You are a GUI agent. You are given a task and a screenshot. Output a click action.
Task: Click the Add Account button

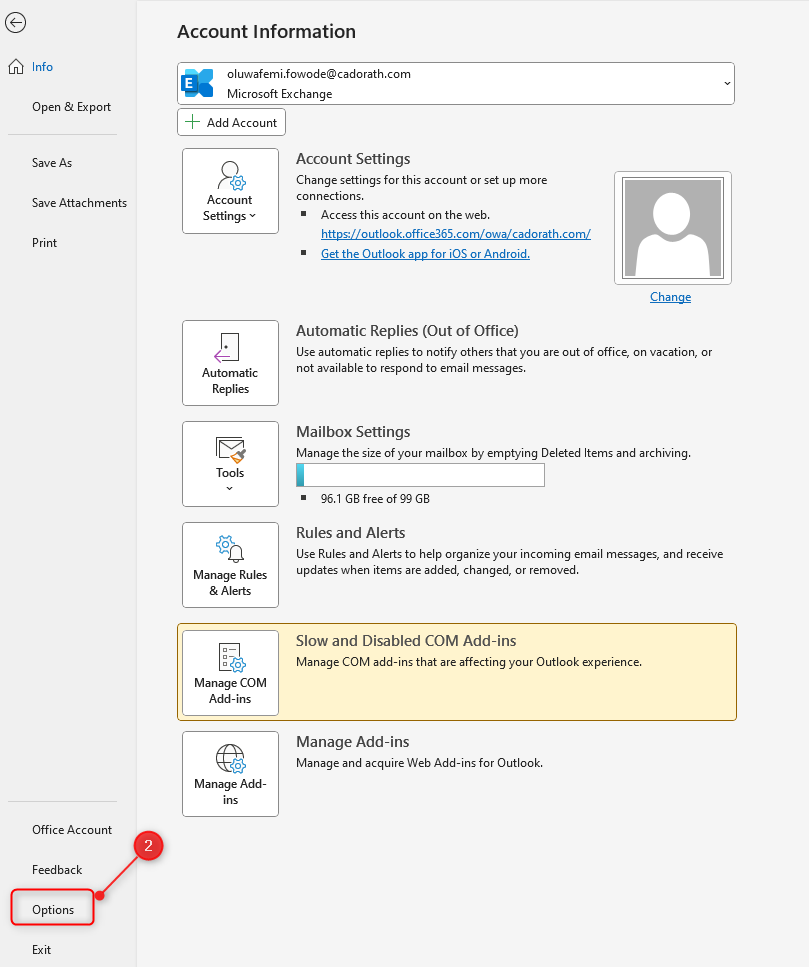pyautogui.click(x=231, y=122)
